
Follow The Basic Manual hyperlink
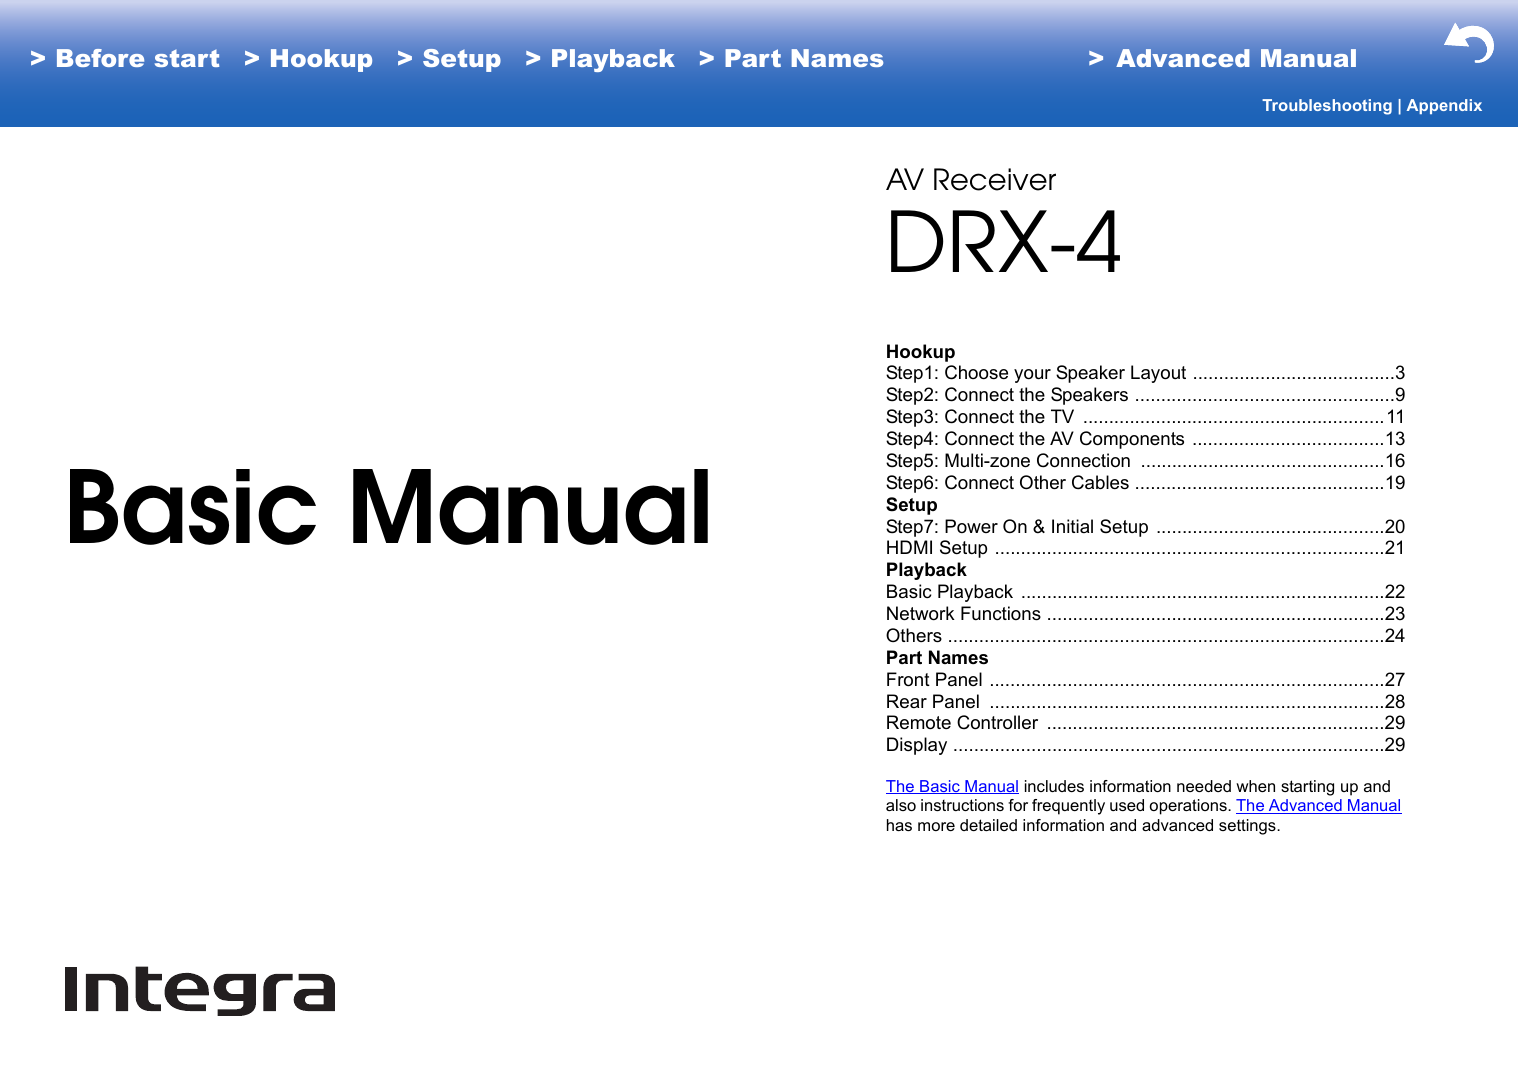(952, 787)
